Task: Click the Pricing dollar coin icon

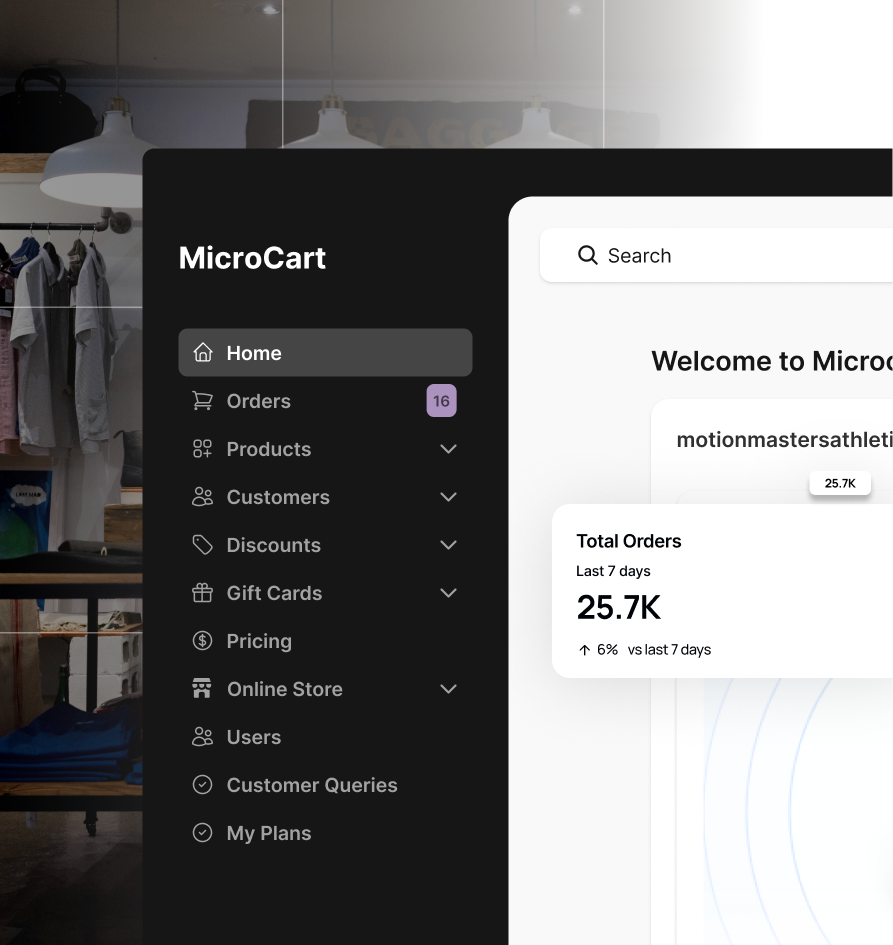Action: coord(203,641)
